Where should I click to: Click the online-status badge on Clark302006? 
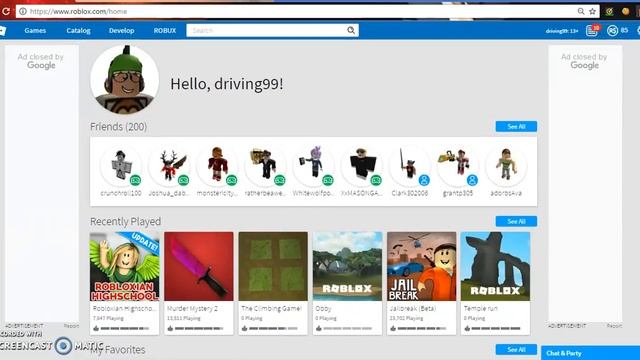pyautogui.click(x=424, y=180)
